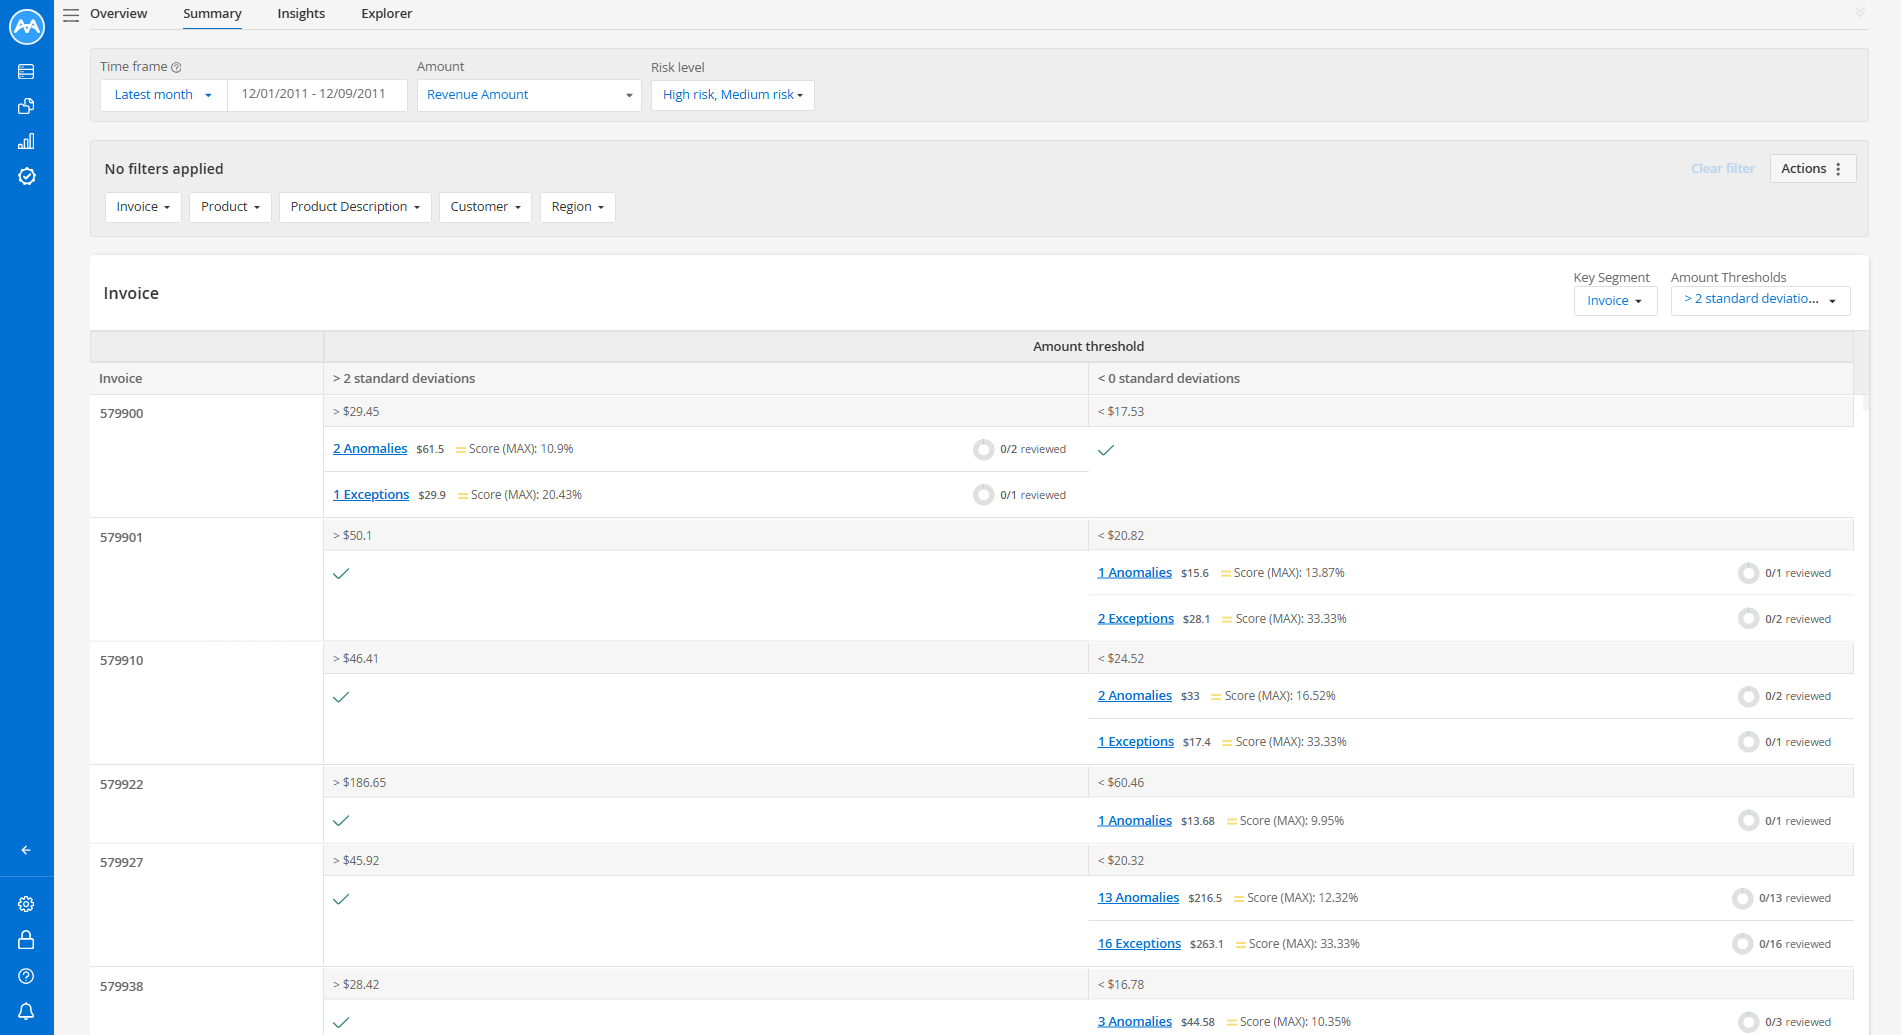Open 13 Anomalies link for invoice 579927

tap(1138, 898)
